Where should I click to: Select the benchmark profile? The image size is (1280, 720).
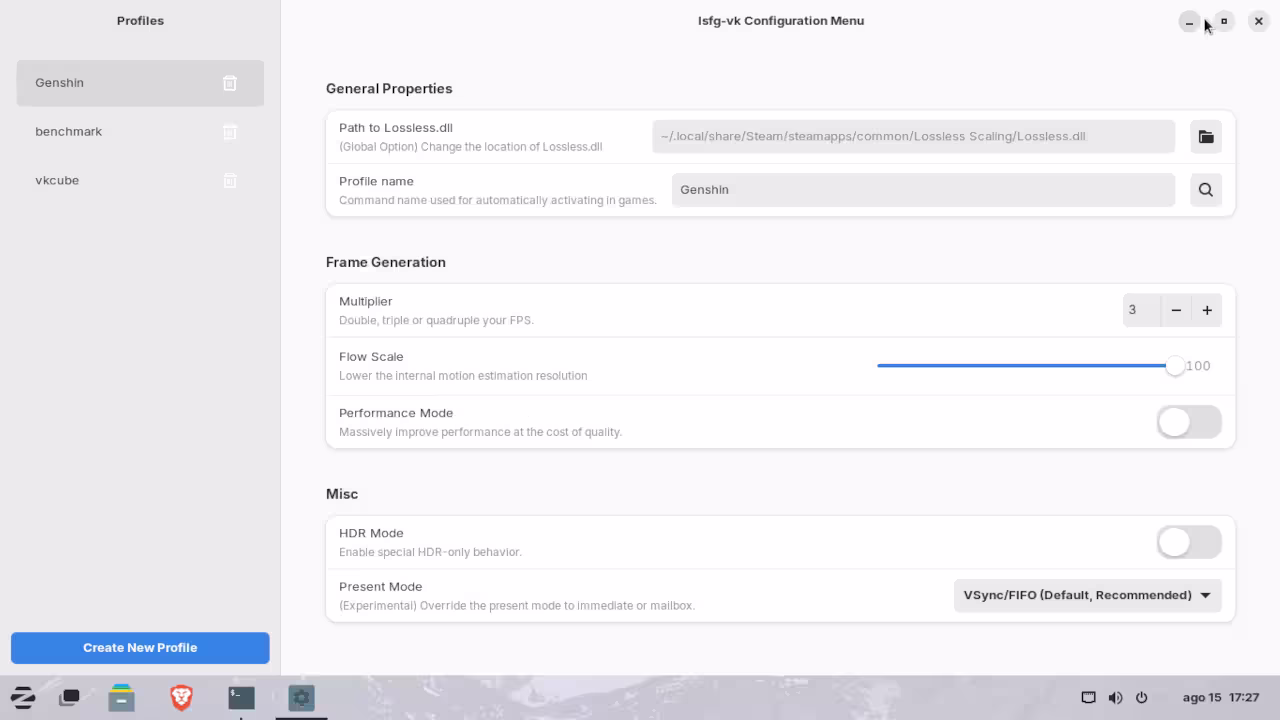click(x=140, y=132)
